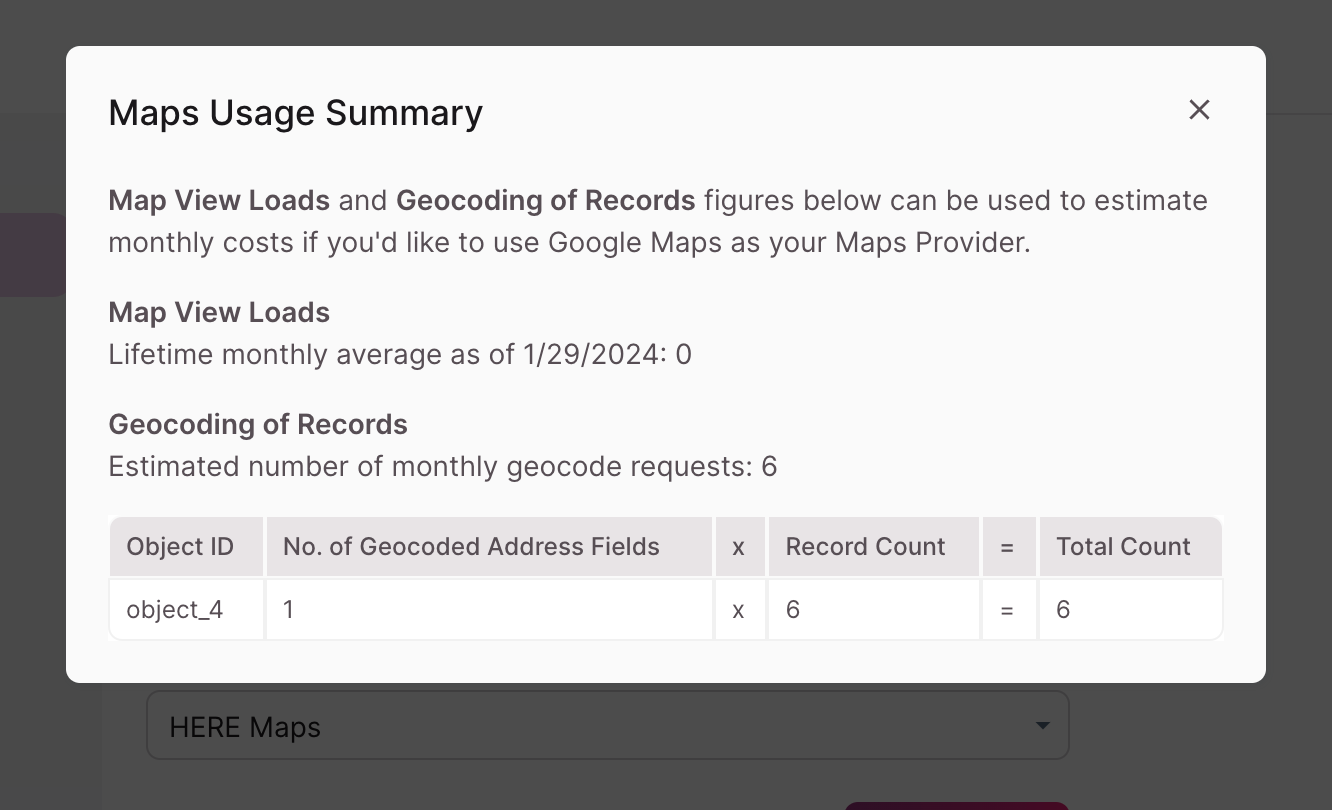The image size is (1332, 810).
Task: Click the estimated monthly geocode requests line
Action: pyautogui.click(x=442, y=467)
